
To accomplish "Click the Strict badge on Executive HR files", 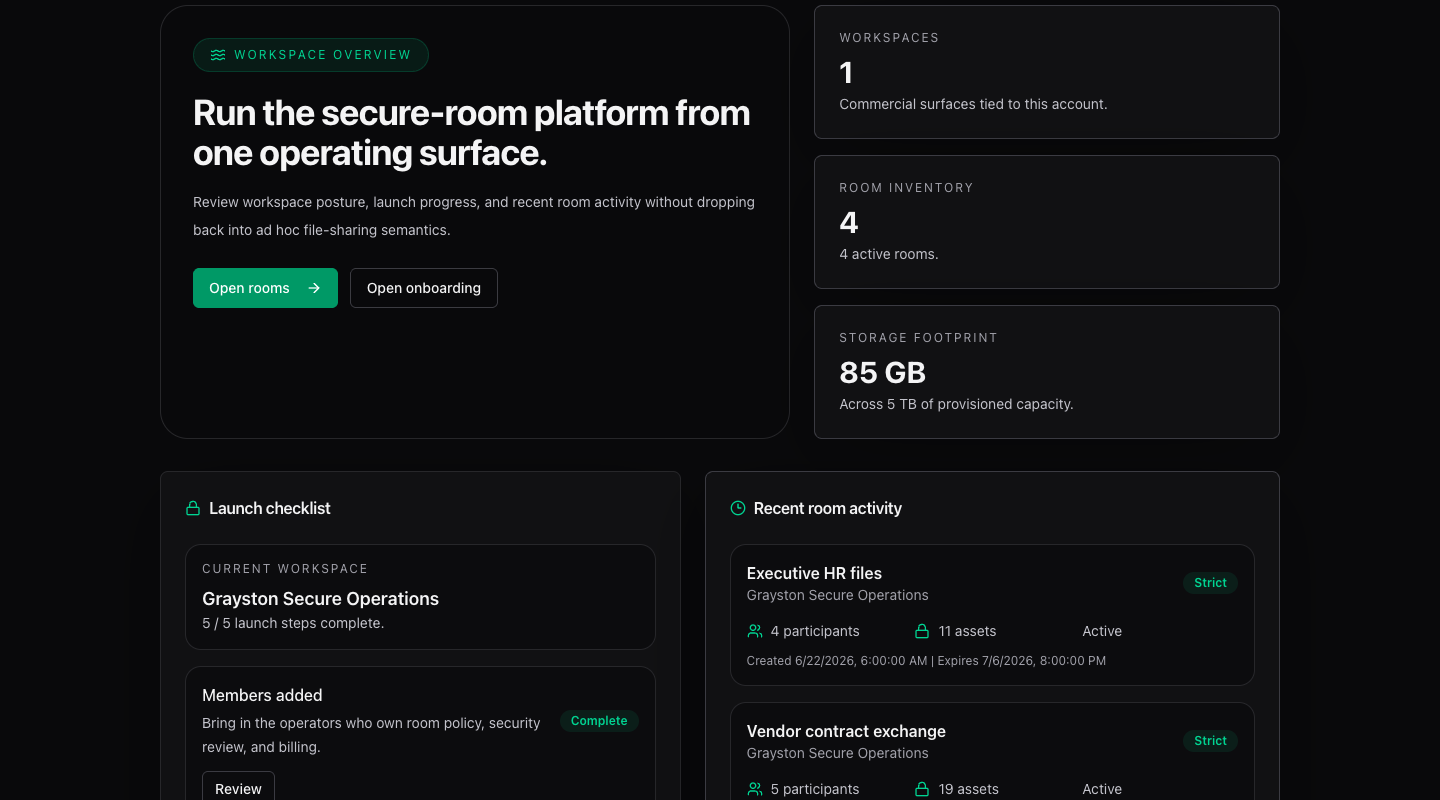I will tap(1210, 583).
